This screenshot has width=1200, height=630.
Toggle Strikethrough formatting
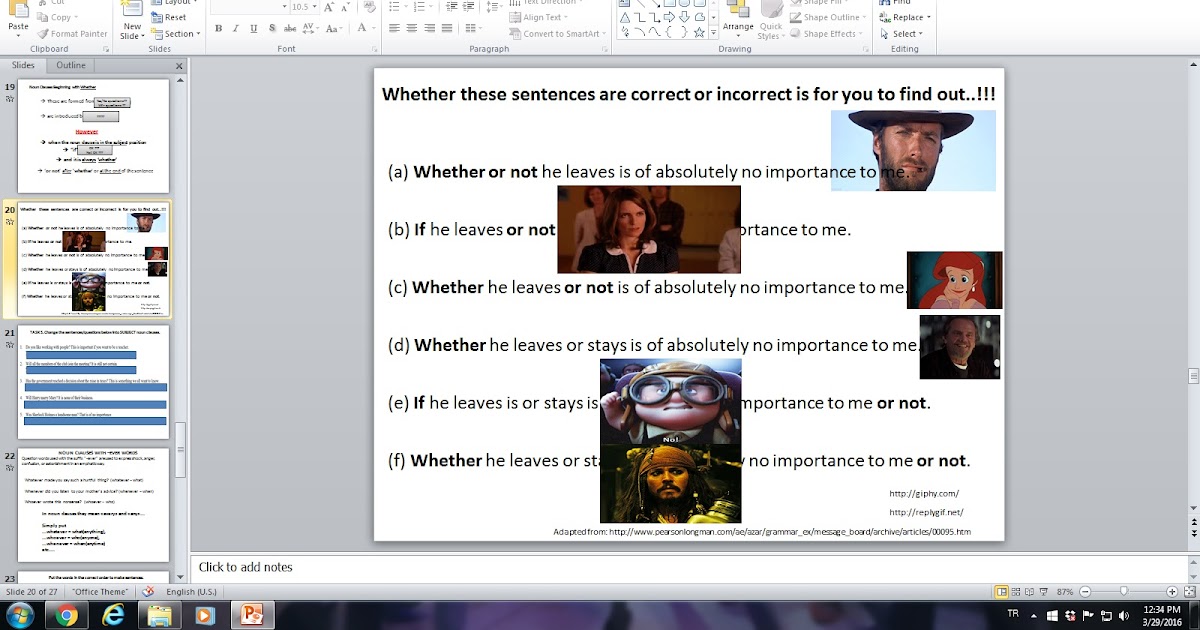pos(292,29)
